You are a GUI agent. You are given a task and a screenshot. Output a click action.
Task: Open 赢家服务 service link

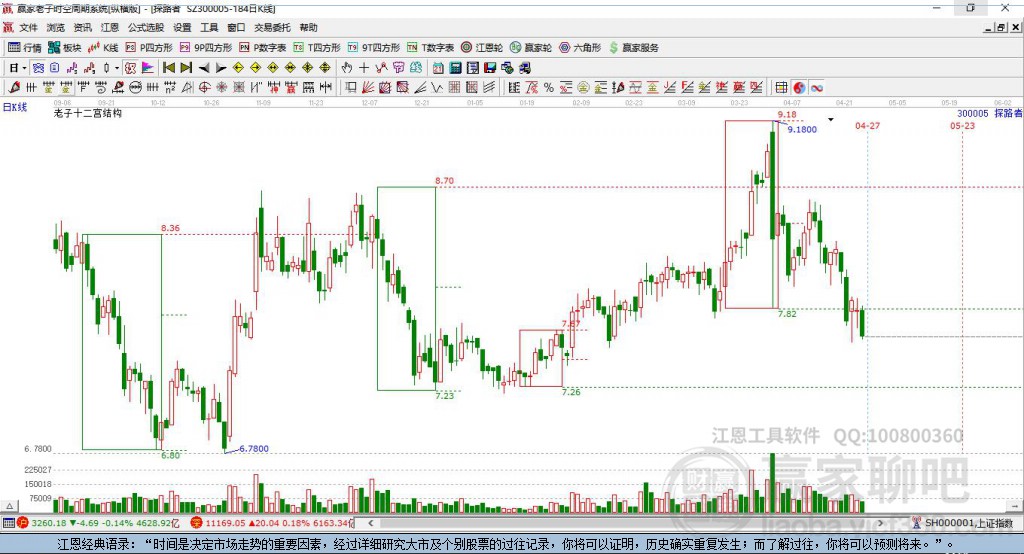[x=634, y=48]
